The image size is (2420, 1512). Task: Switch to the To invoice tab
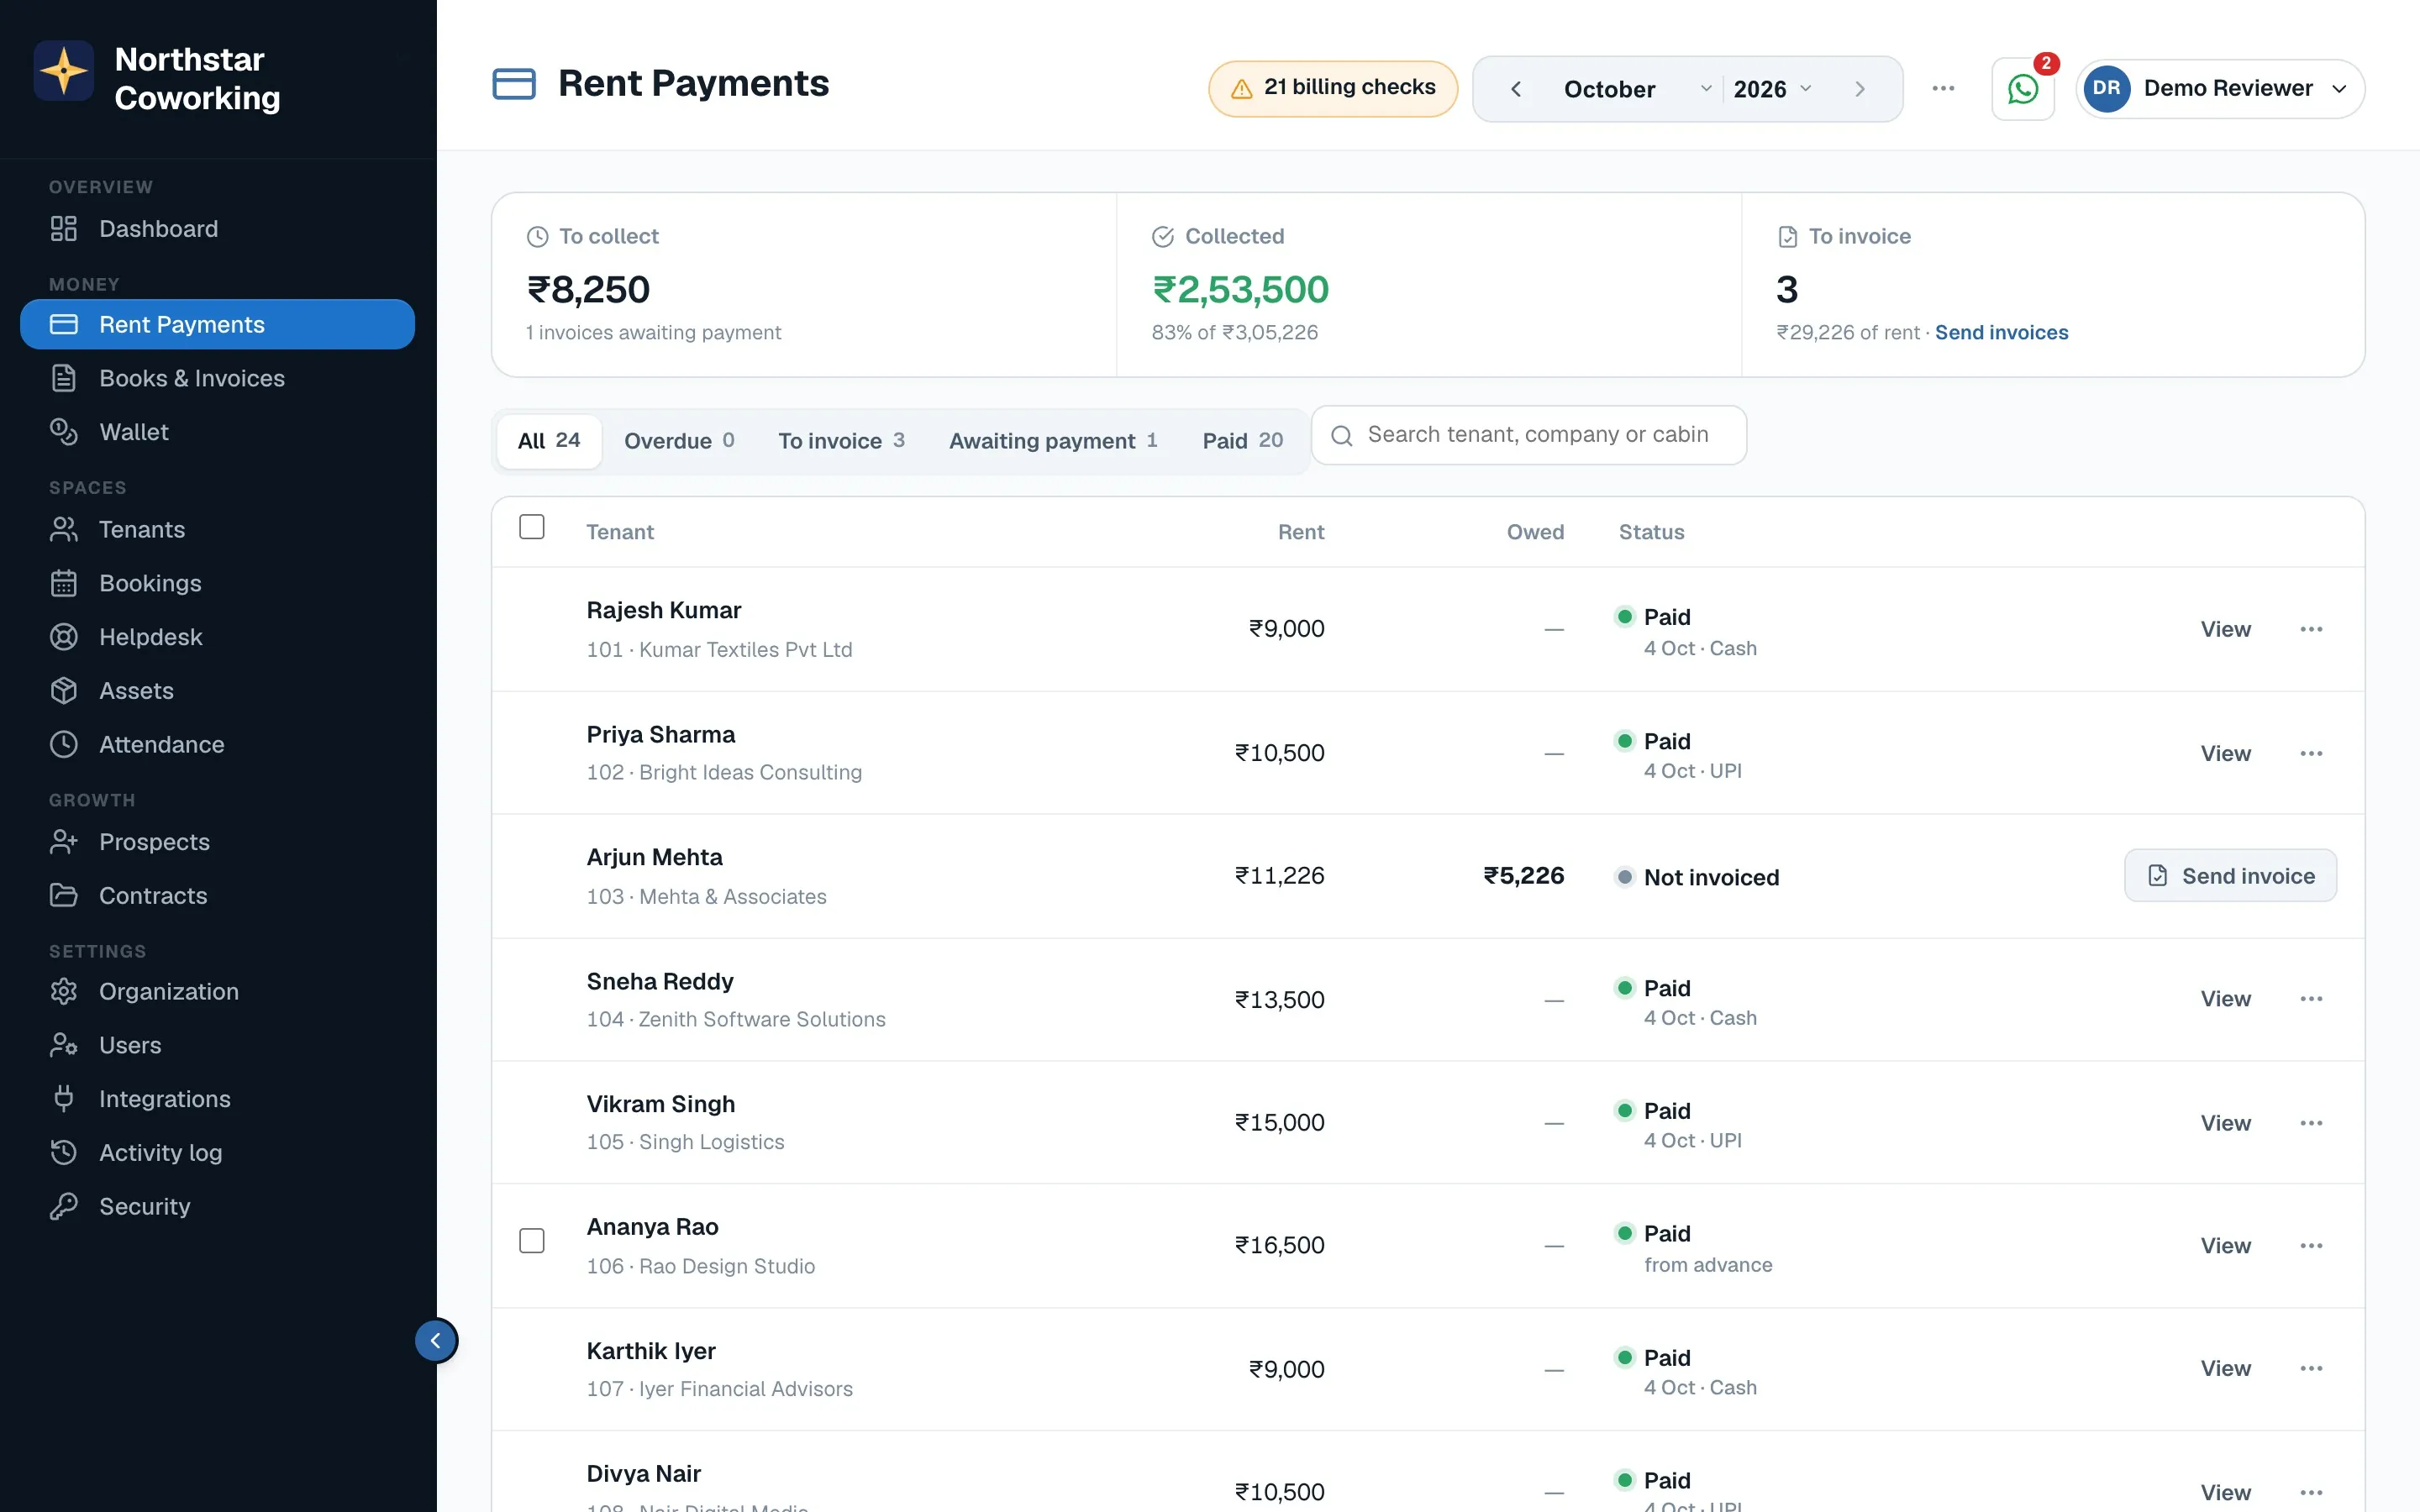[841, 441]
